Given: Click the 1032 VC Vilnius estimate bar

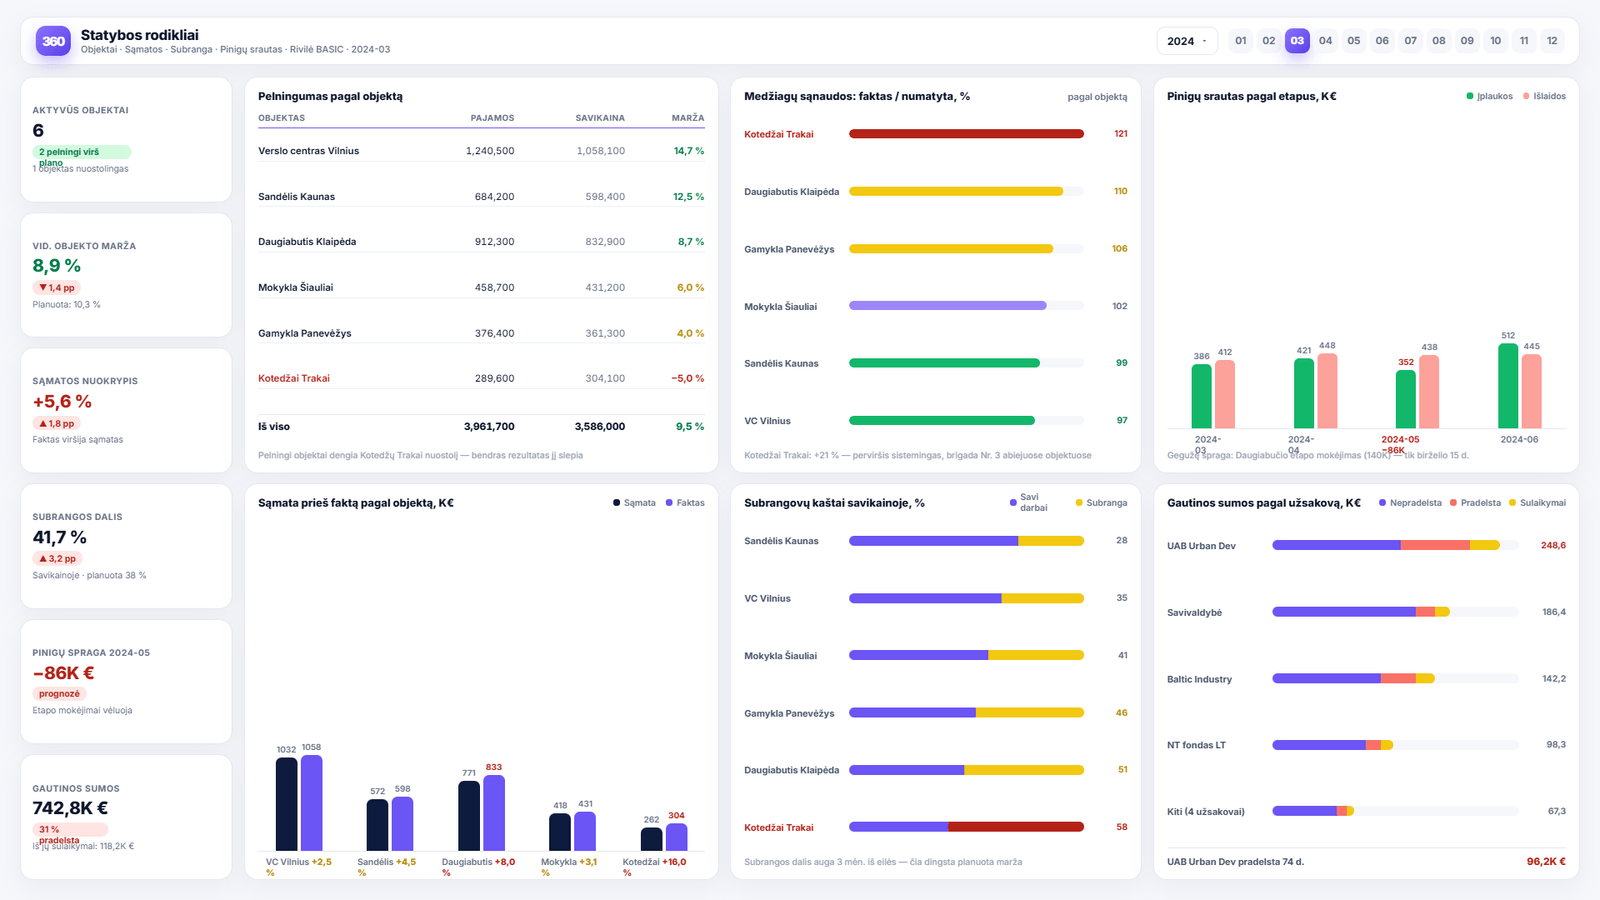Looking at the screenshot, I should [x=286, y=804].
